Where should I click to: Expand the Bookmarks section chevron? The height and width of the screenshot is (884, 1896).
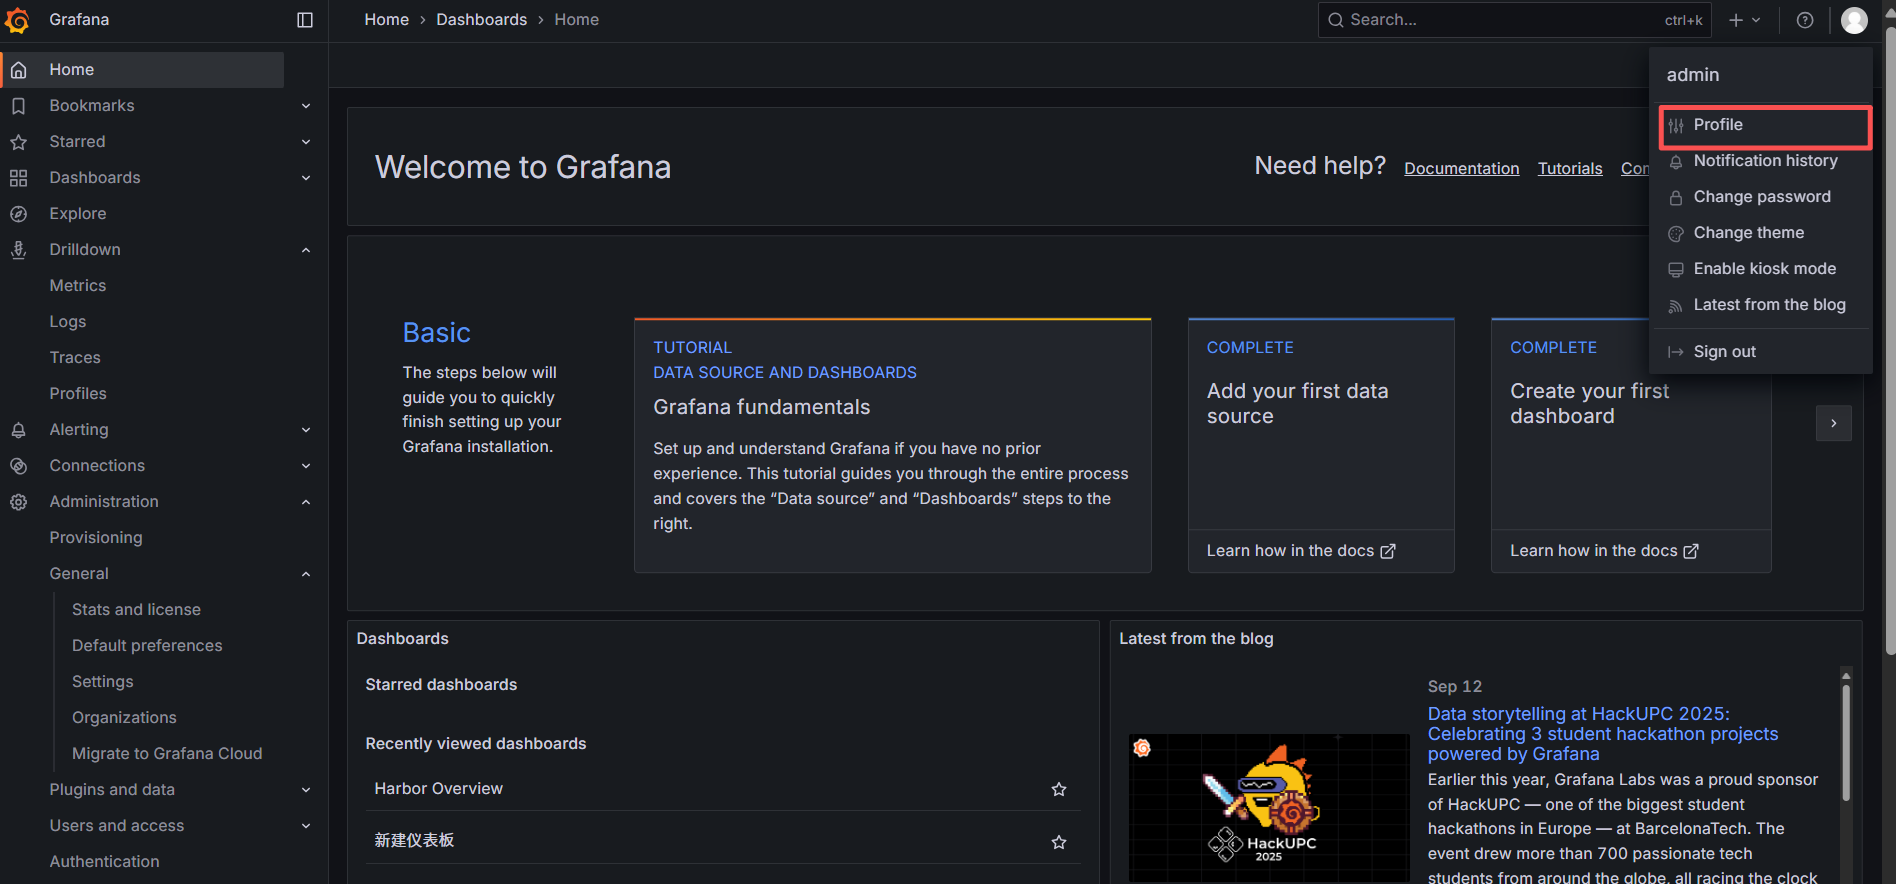coord(306,106)
